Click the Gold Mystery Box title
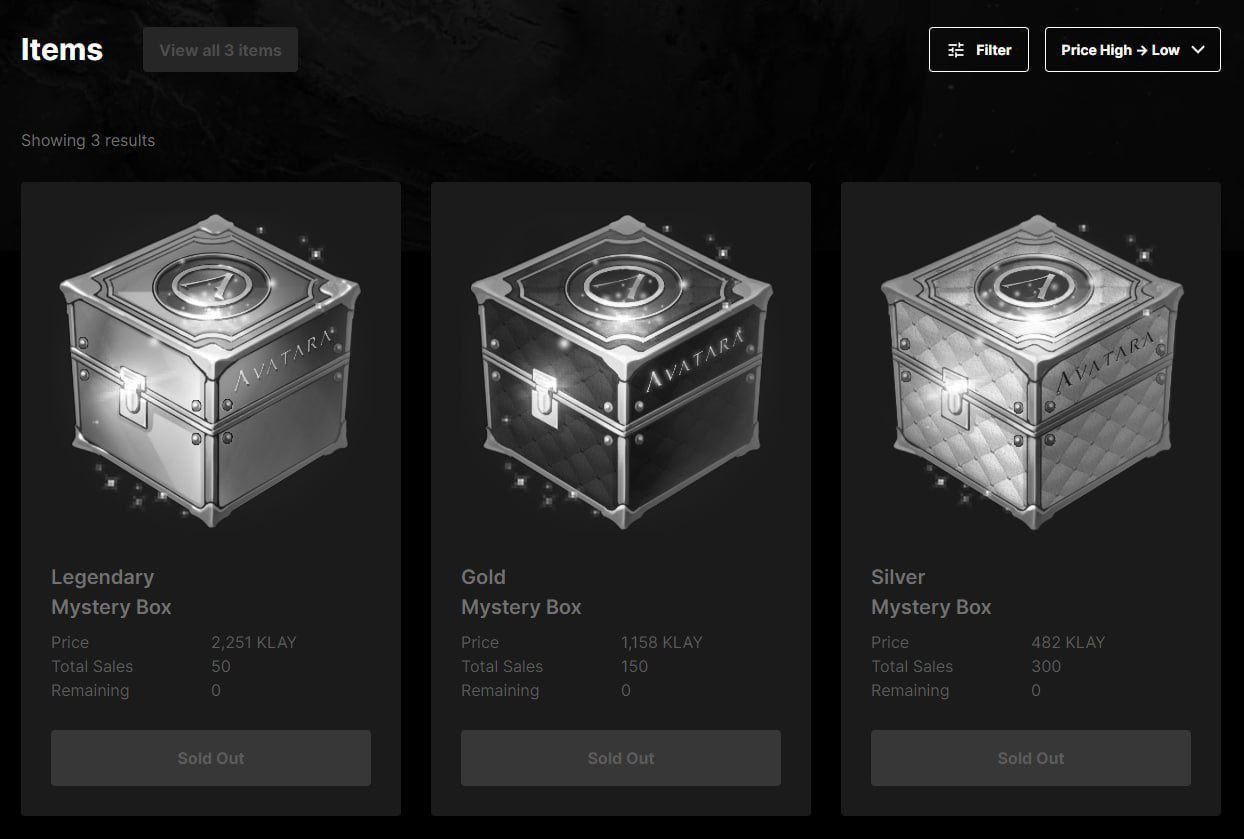1244x839 pixels. 521,592
